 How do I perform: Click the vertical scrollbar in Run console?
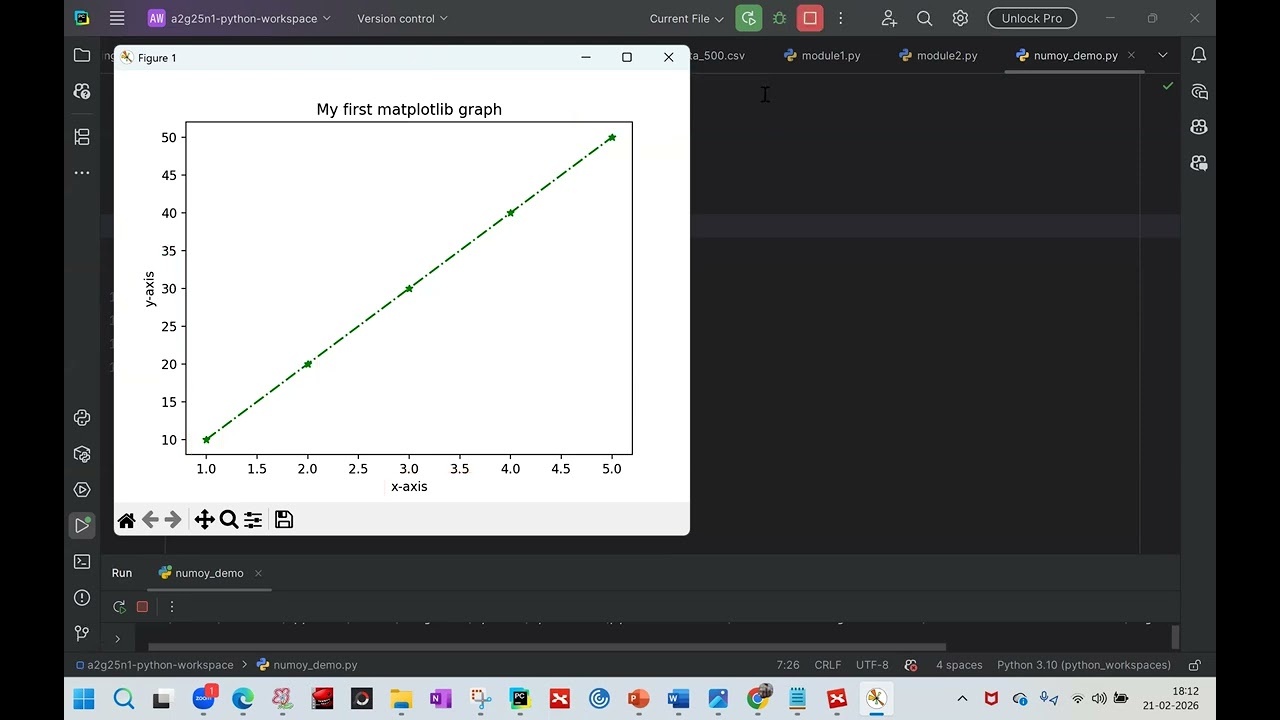[x=1175, y=636]
